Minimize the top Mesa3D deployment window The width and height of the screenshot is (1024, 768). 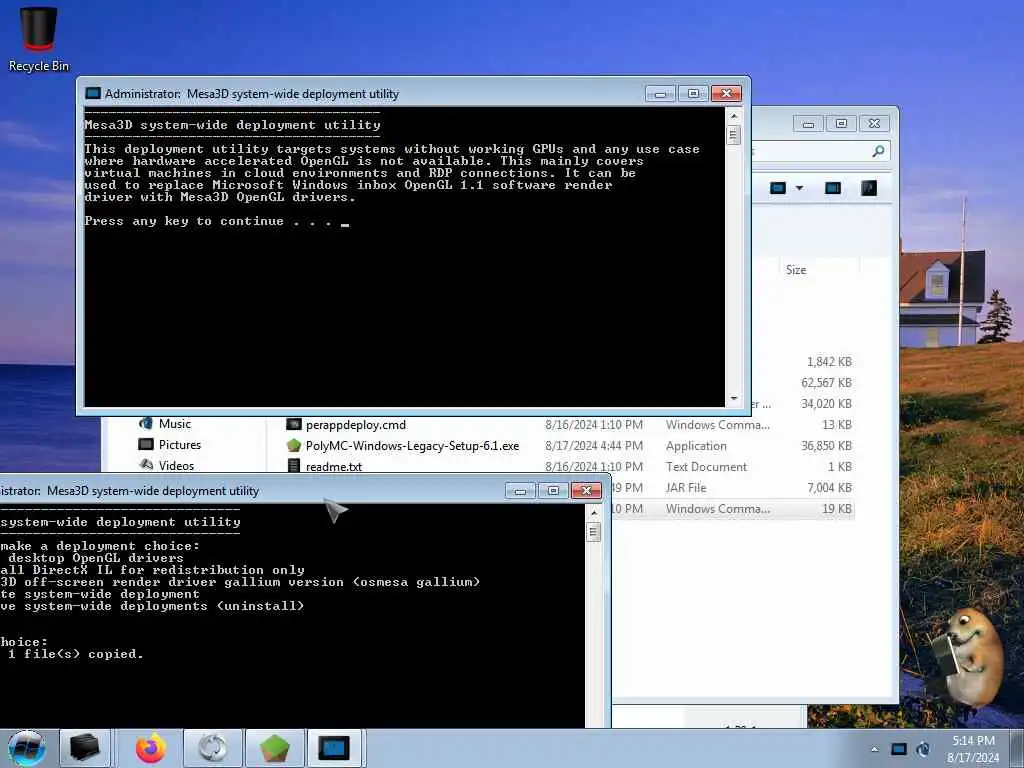(x=660, y=94)
